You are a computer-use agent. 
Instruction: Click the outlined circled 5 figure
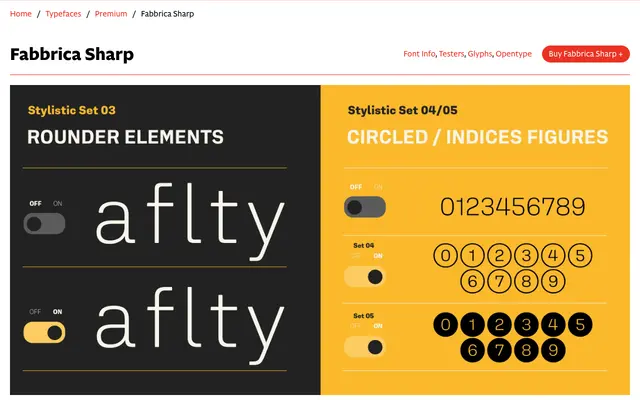(580, 256)
